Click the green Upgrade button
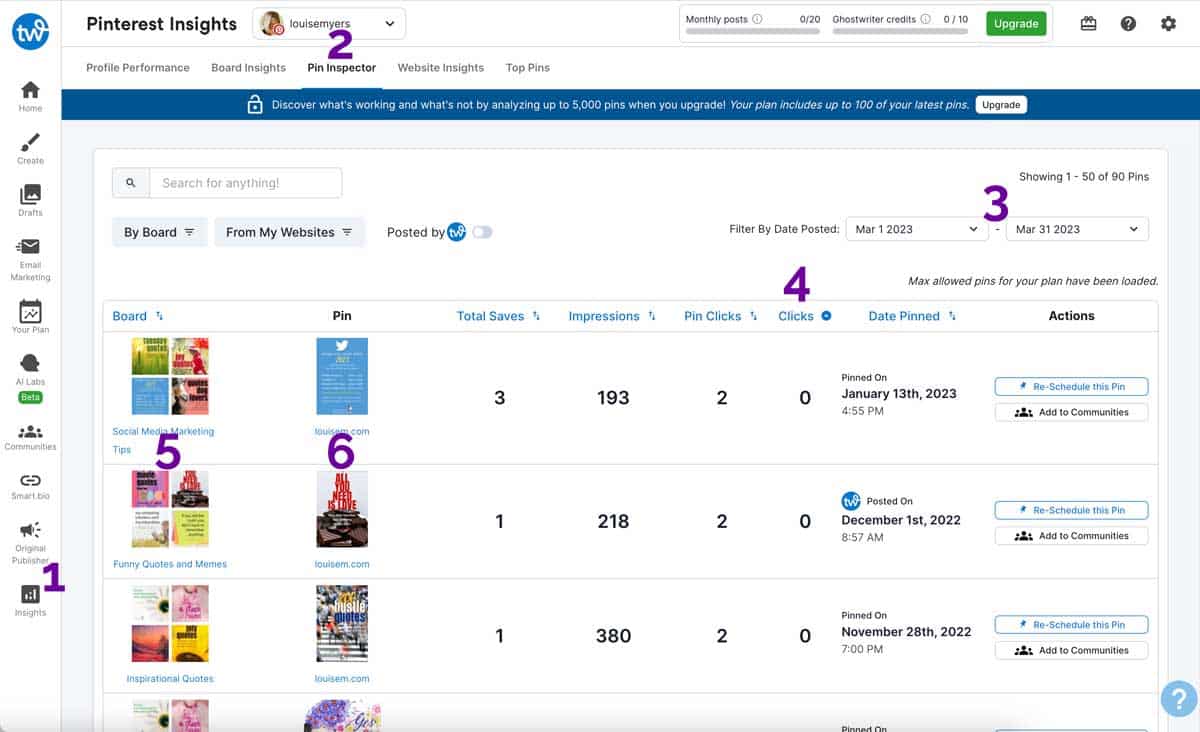 pyautogui.click(x=1016, y=23)
